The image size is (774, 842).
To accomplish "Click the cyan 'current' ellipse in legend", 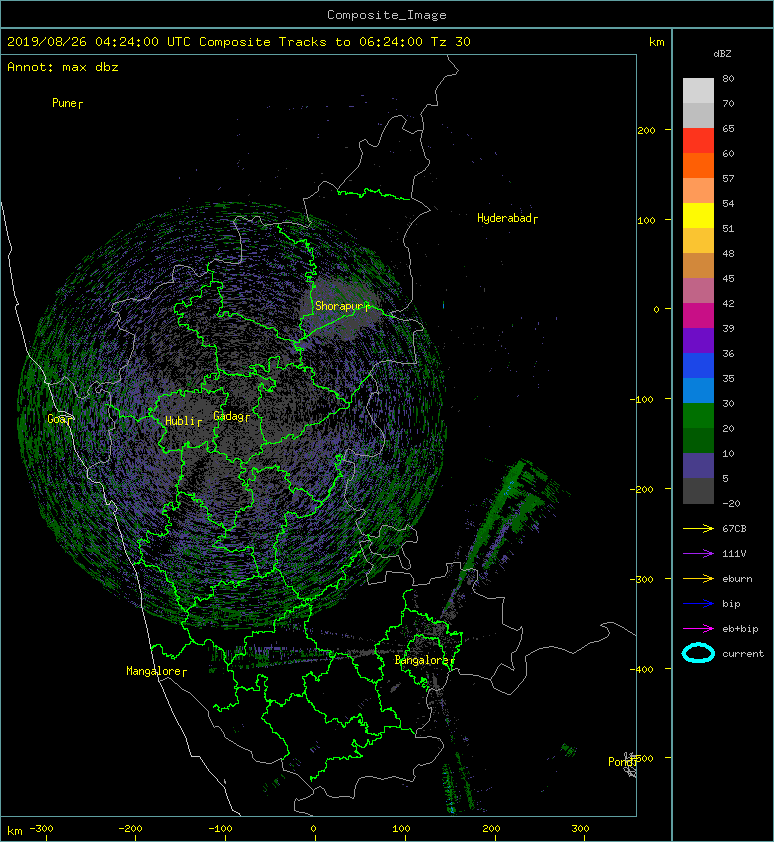I will pos(698,653).
